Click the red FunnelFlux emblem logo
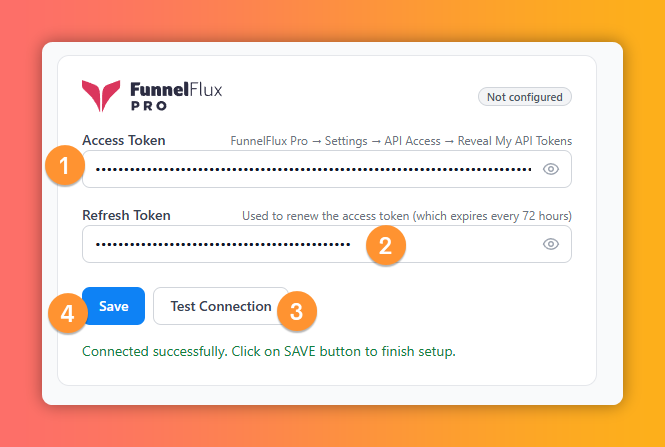 101,95
